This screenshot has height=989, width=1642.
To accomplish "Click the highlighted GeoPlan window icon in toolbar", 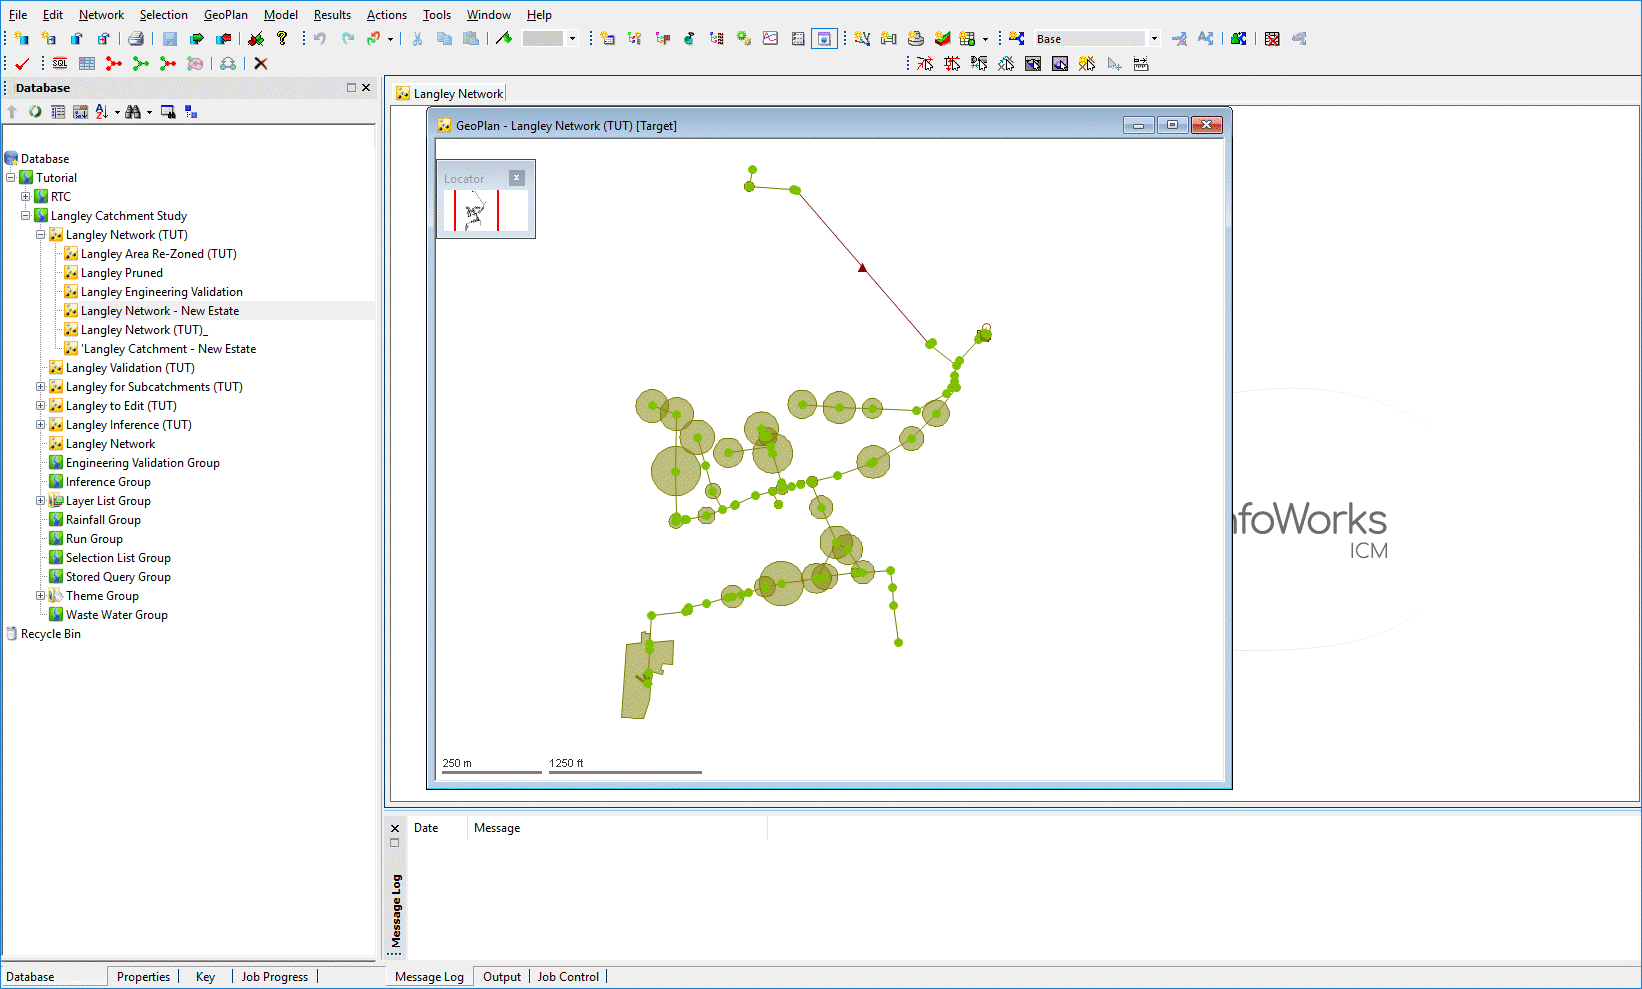I will pos(824,39).
